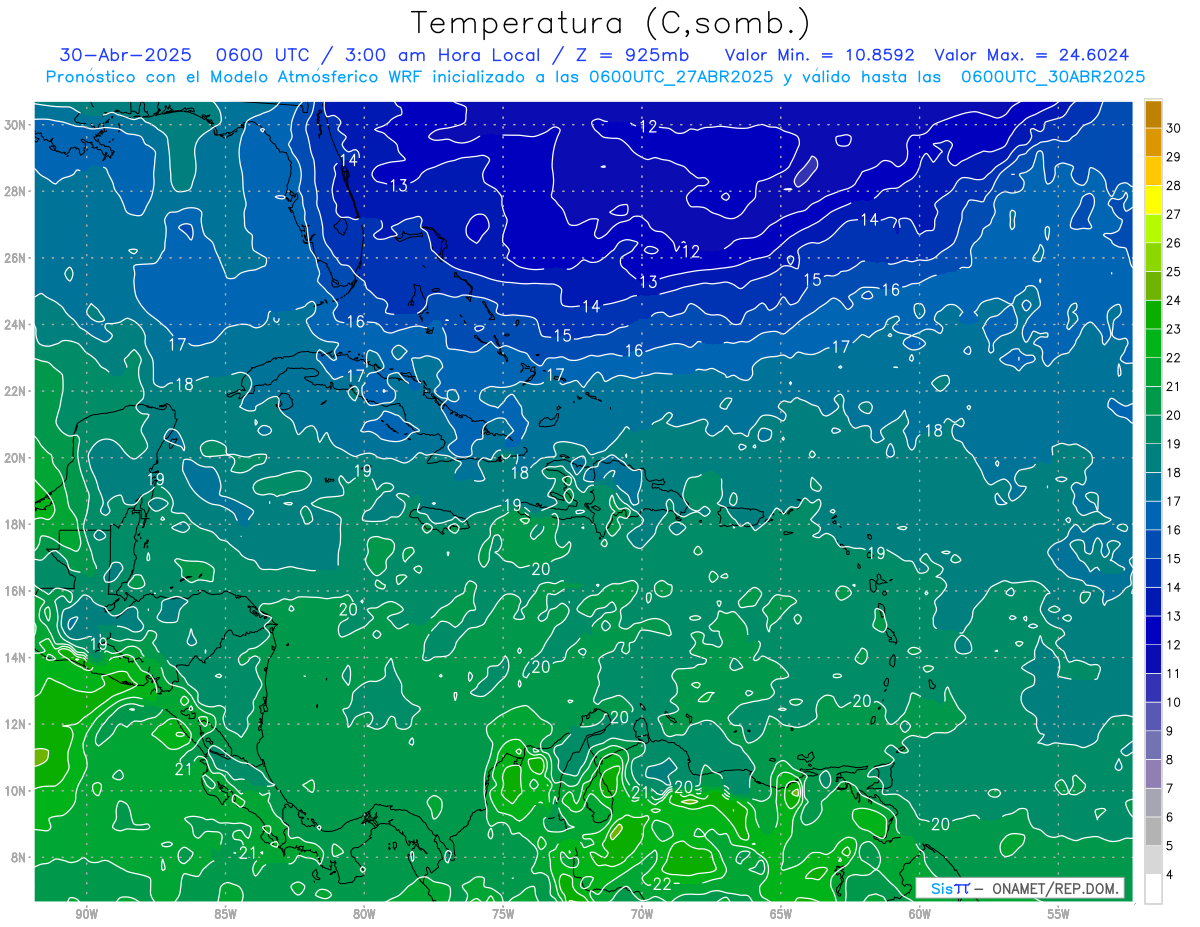The image size is (1200, 927).
Task: Click the bright green swatch between 22 and 23
Action: (1153, 343)
